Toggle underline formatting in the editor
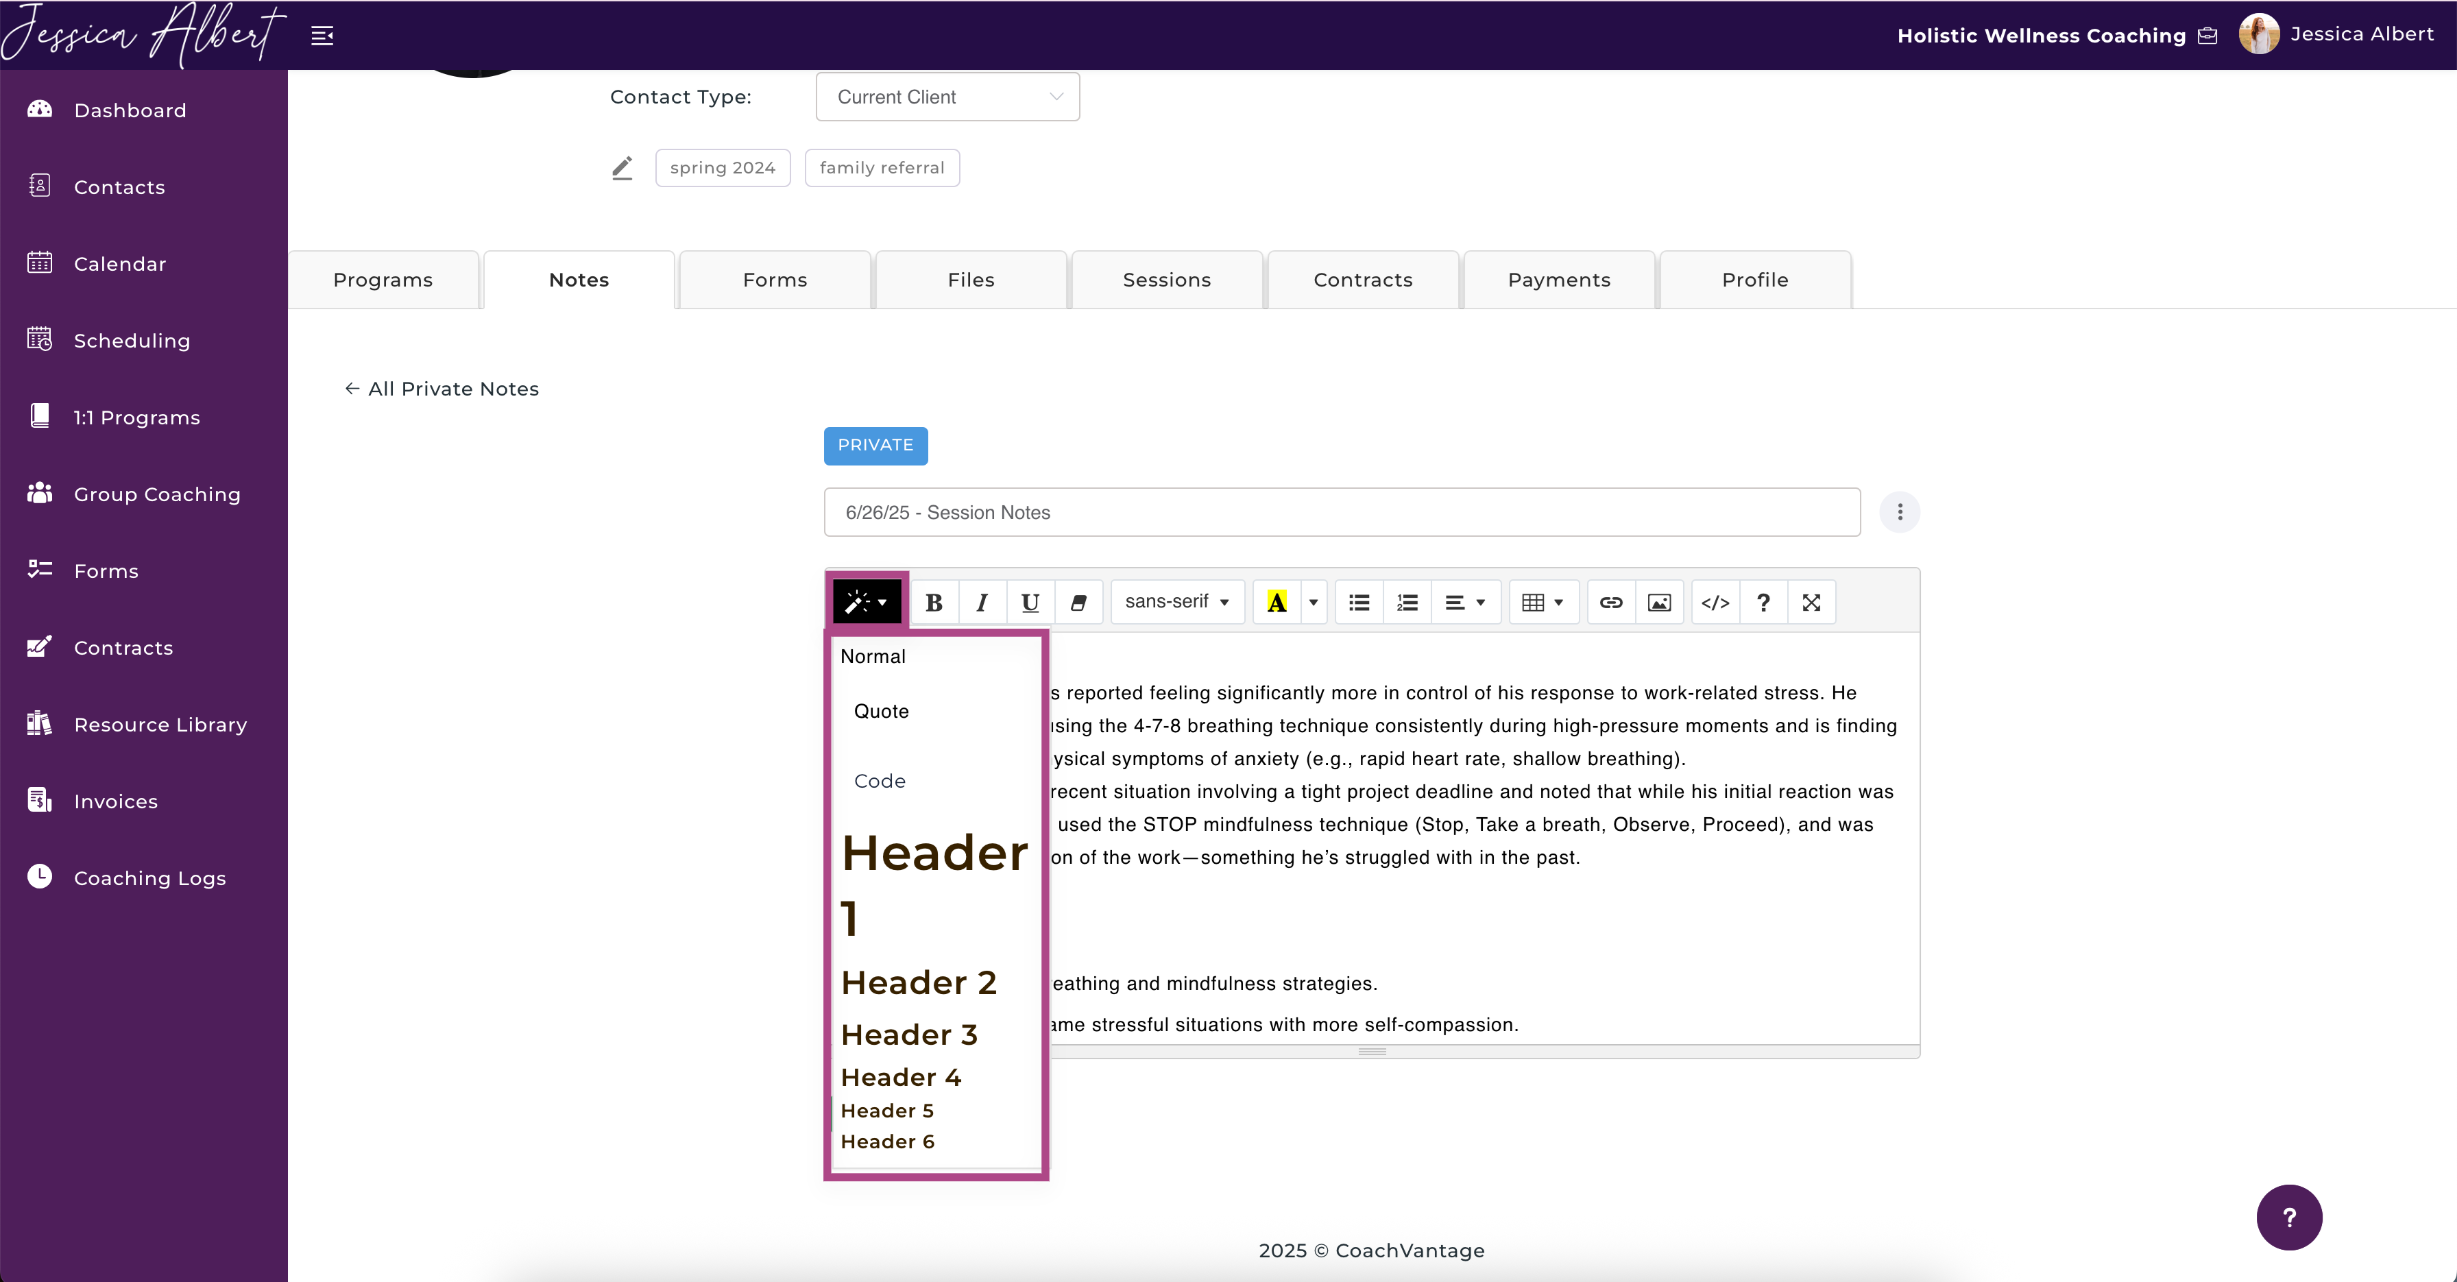 1030,602
